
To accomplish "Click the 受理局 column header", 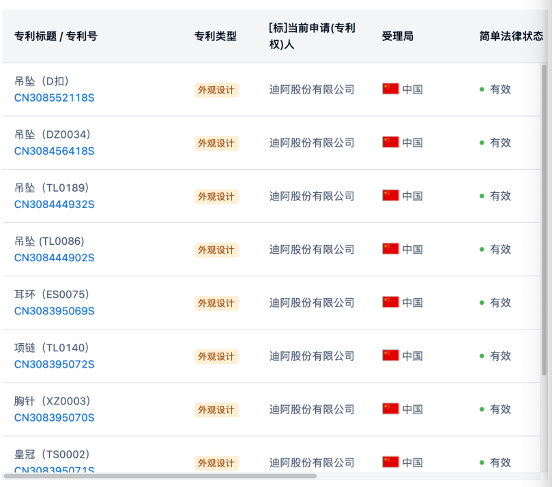I will pyautogui.click(x=398, y=36).
